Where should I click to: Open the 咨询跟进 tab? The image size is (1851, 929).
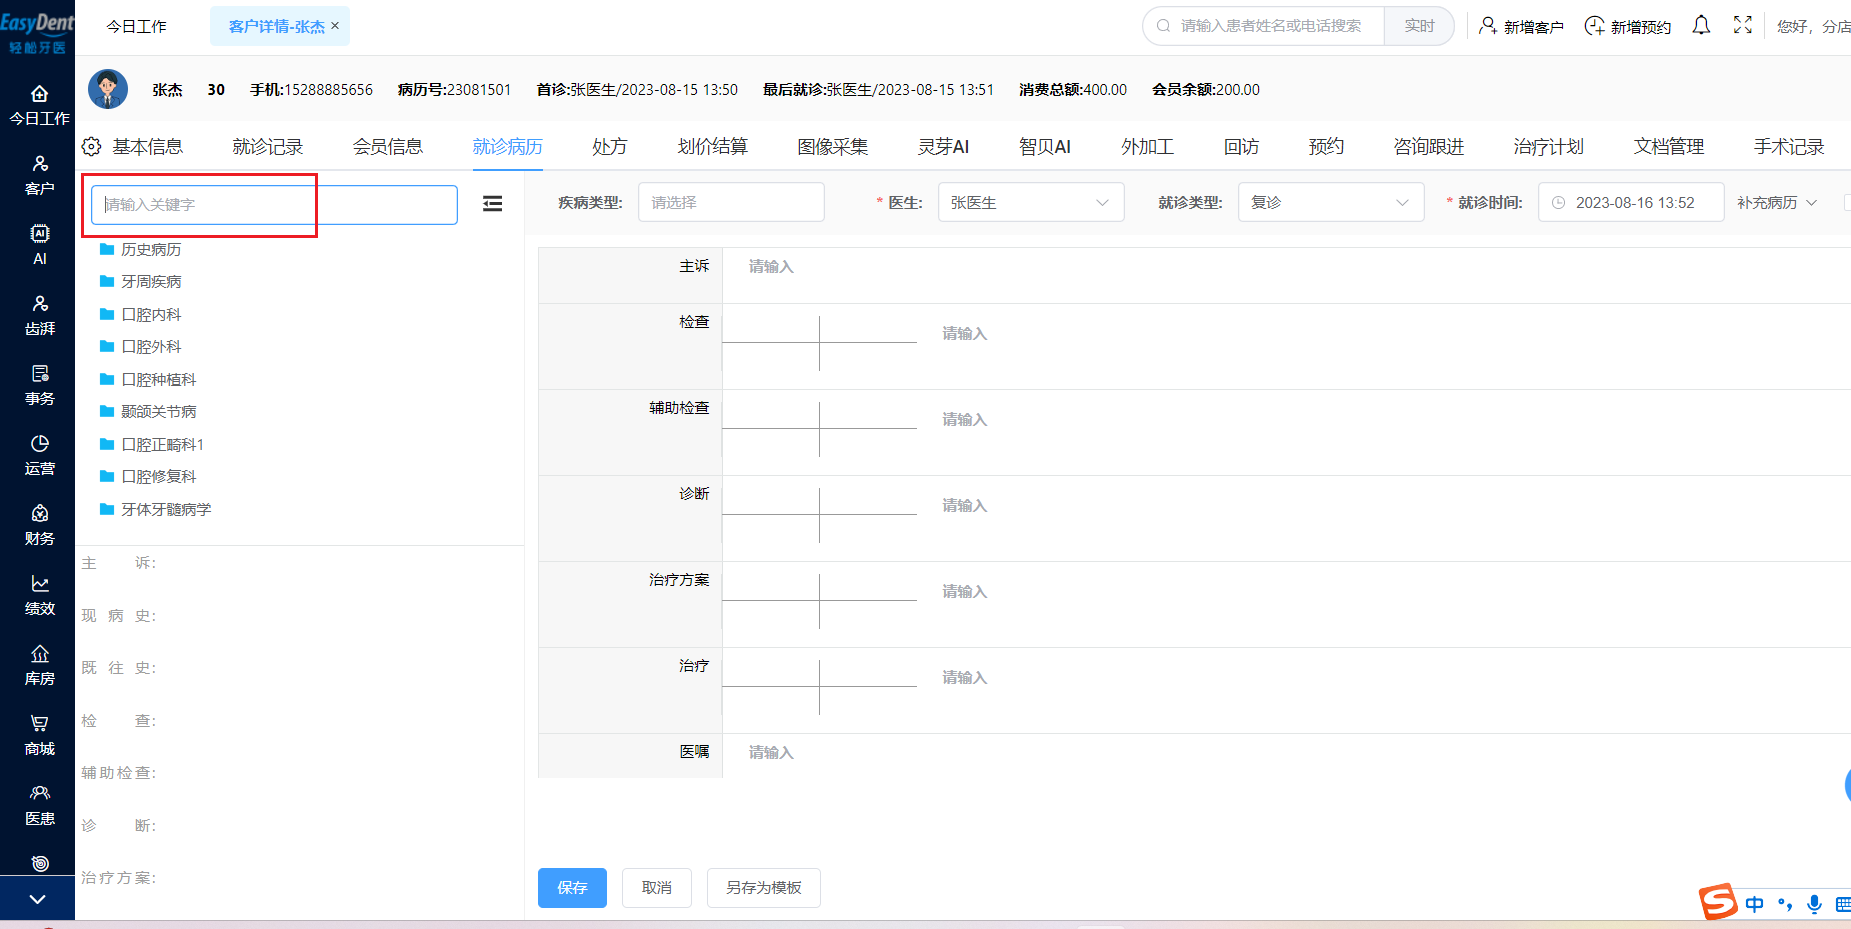[1429, 147]
